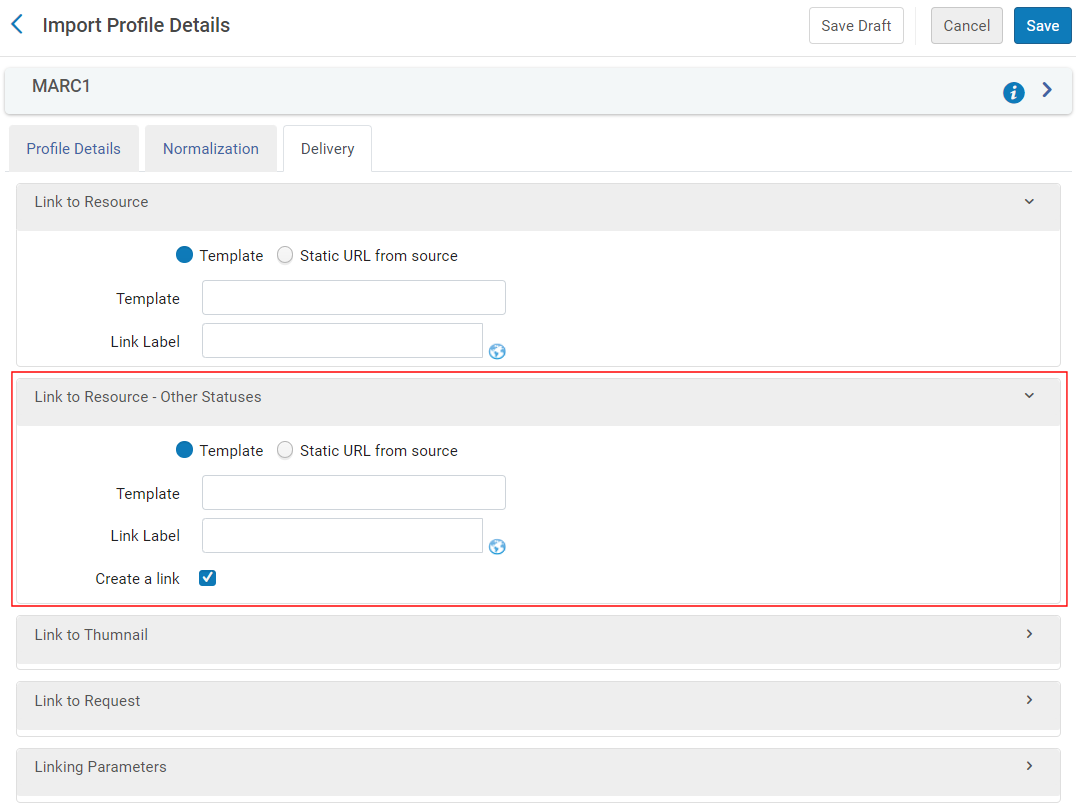
Task: Click the back arrow beside Import Profile Details
Action: (x=17, y=25)
